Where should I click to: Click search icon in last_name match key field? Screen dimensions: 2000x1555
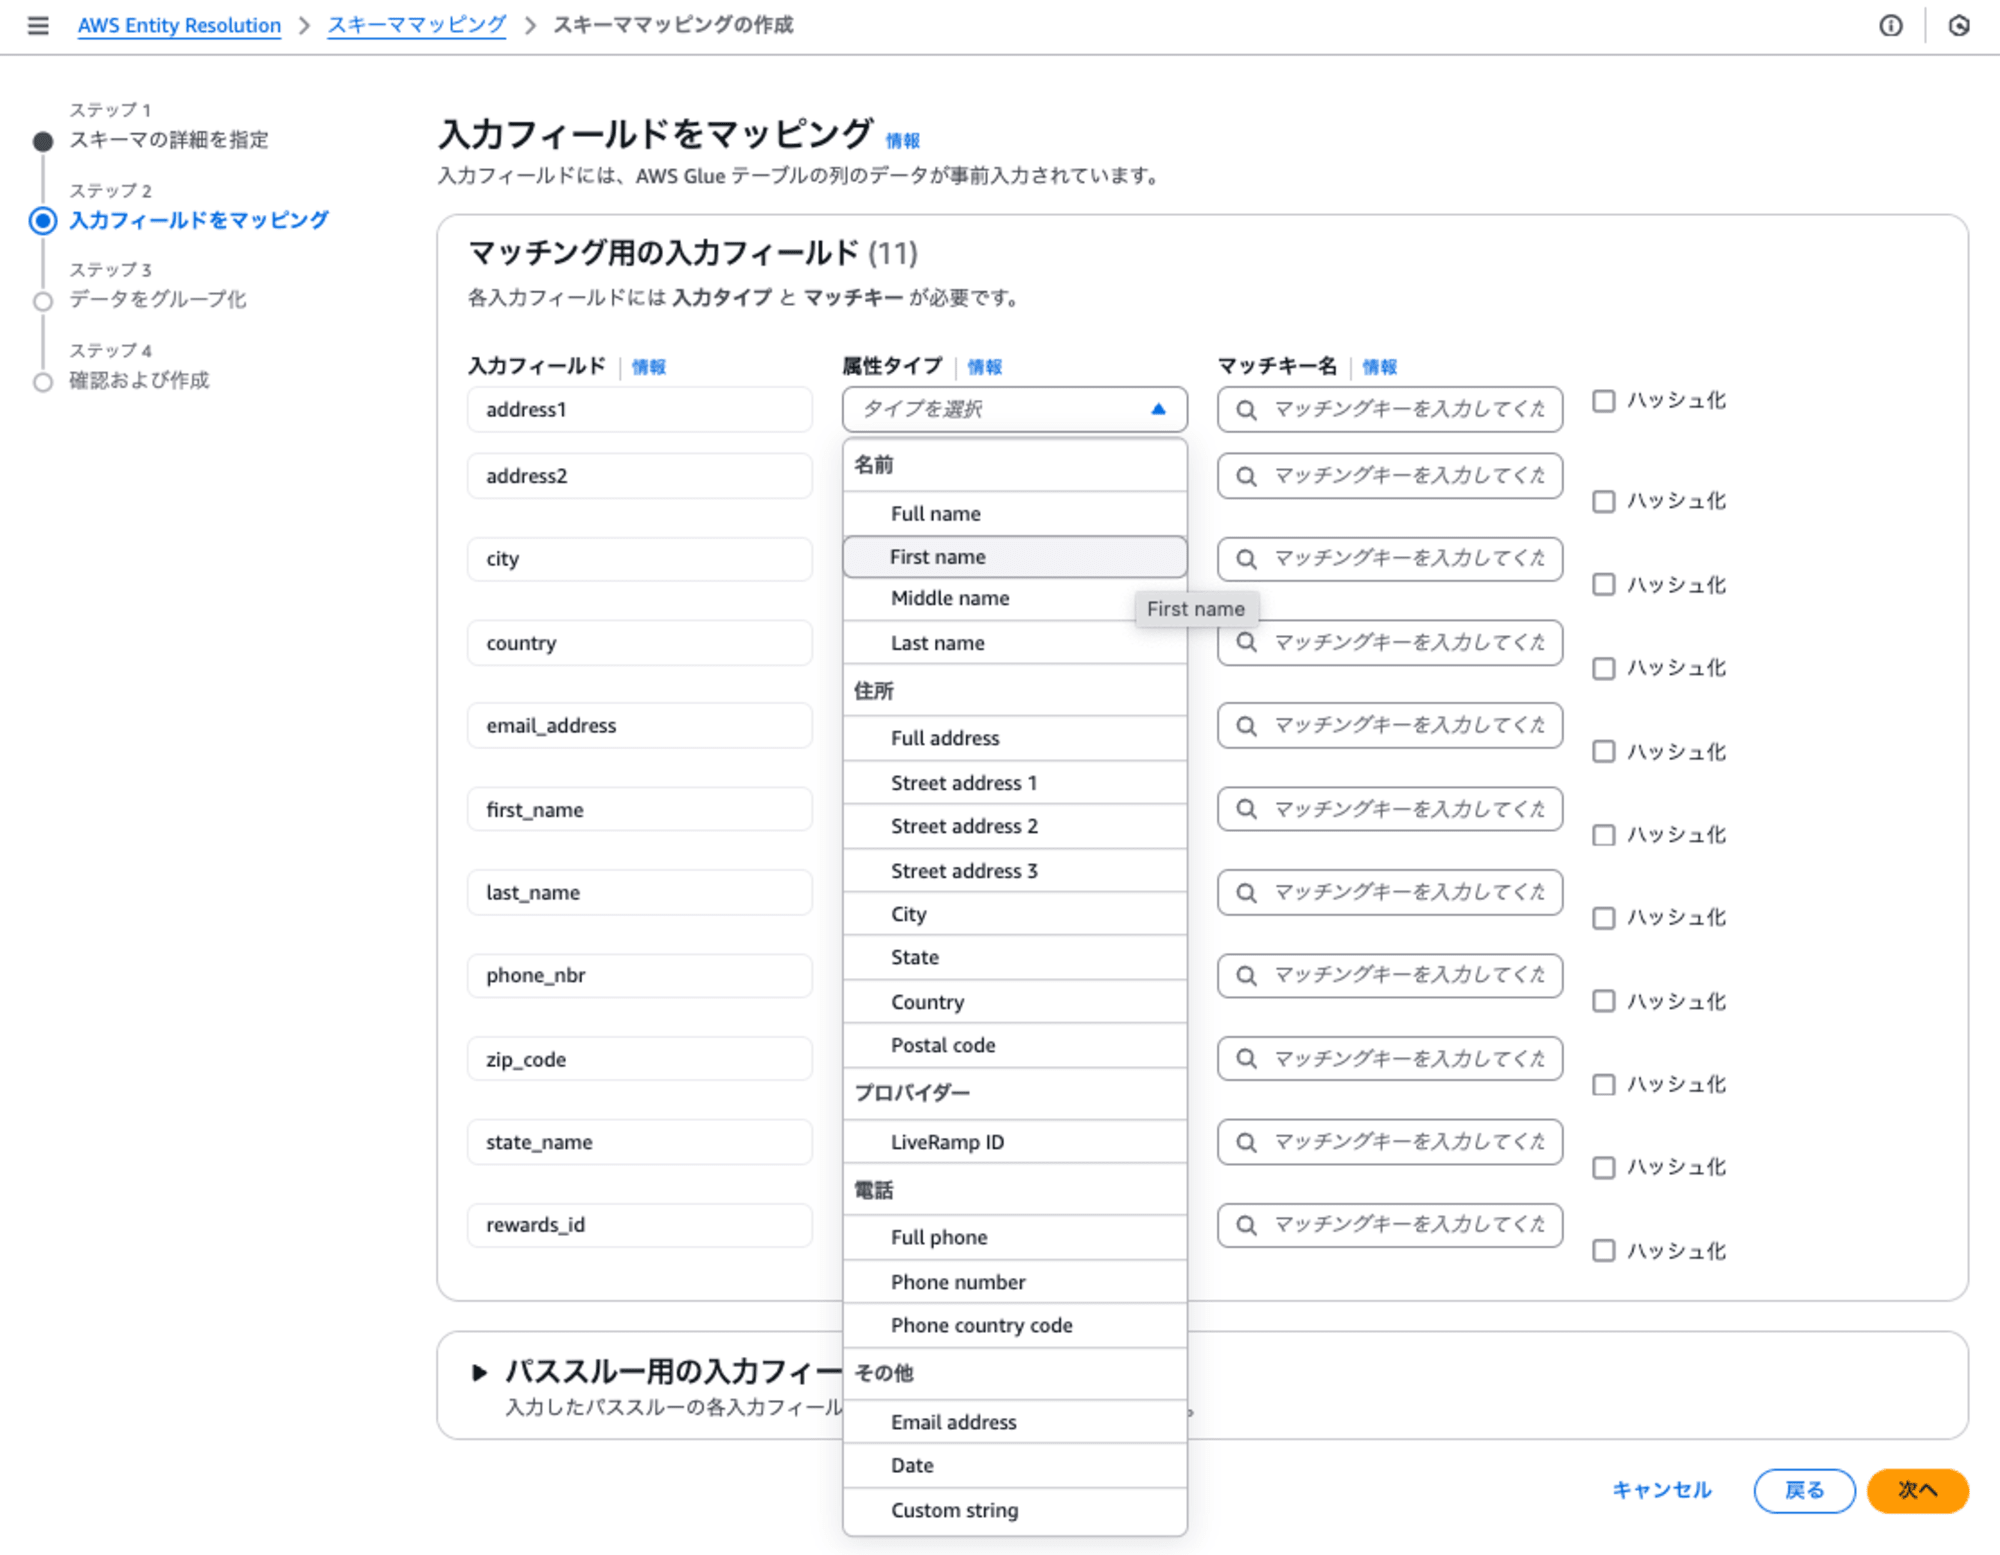pos(1246,893)
